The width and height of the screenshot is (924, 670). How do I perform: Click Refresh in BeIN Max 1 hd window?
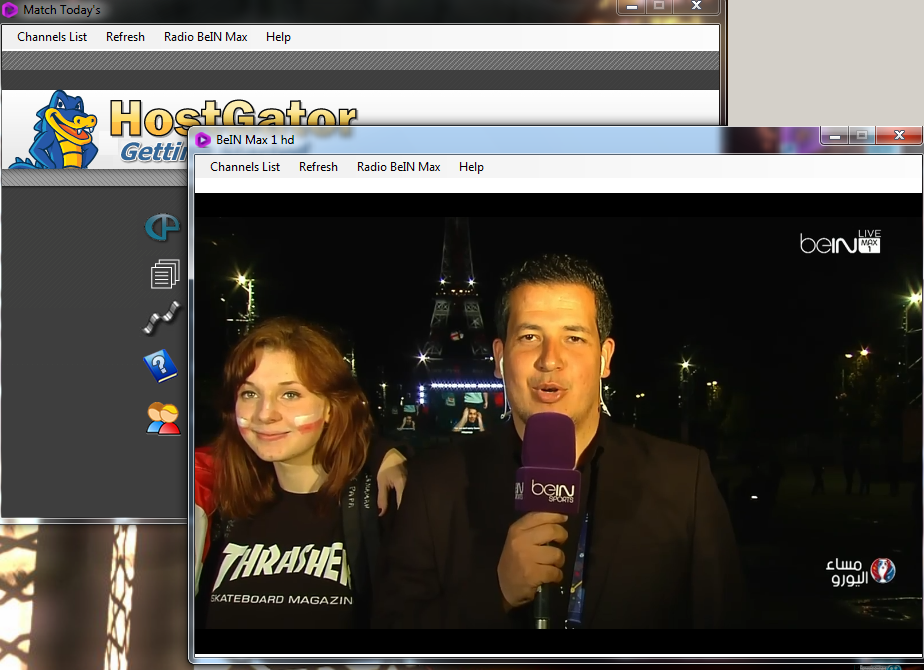tap(318, 167)
